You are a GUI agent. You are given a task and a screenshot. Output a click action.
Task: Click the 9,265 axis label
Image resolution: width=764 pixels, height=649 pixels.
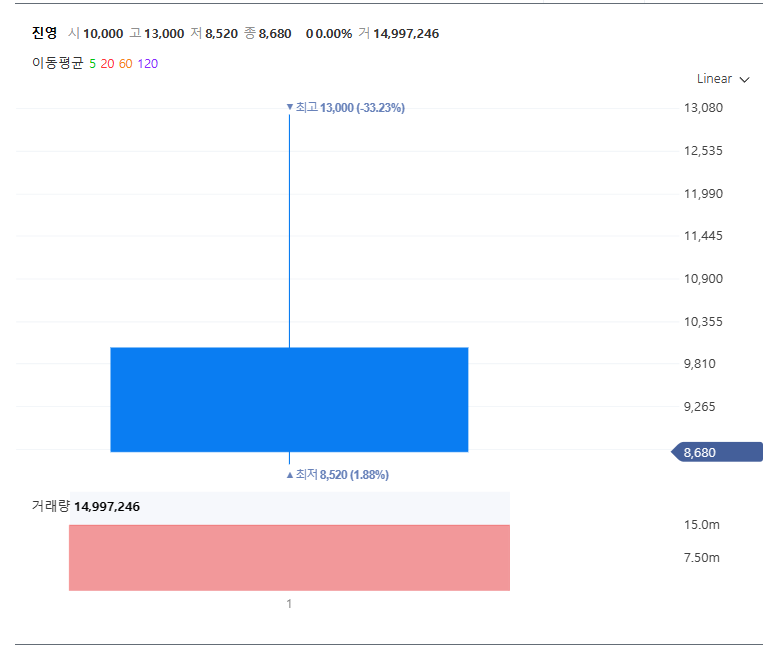(x=700, y=406)
